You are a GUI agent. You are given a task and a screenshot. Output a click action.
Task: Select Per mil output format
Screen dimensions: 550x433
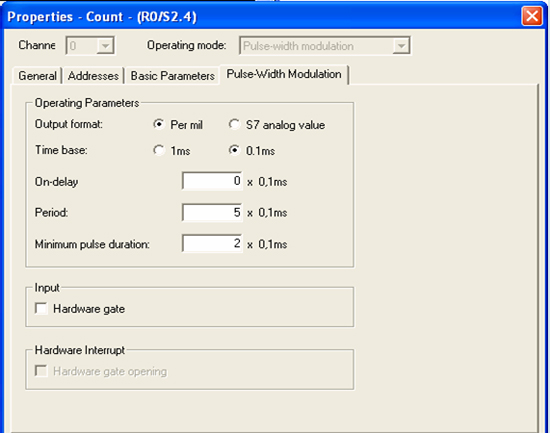[159, 125]
